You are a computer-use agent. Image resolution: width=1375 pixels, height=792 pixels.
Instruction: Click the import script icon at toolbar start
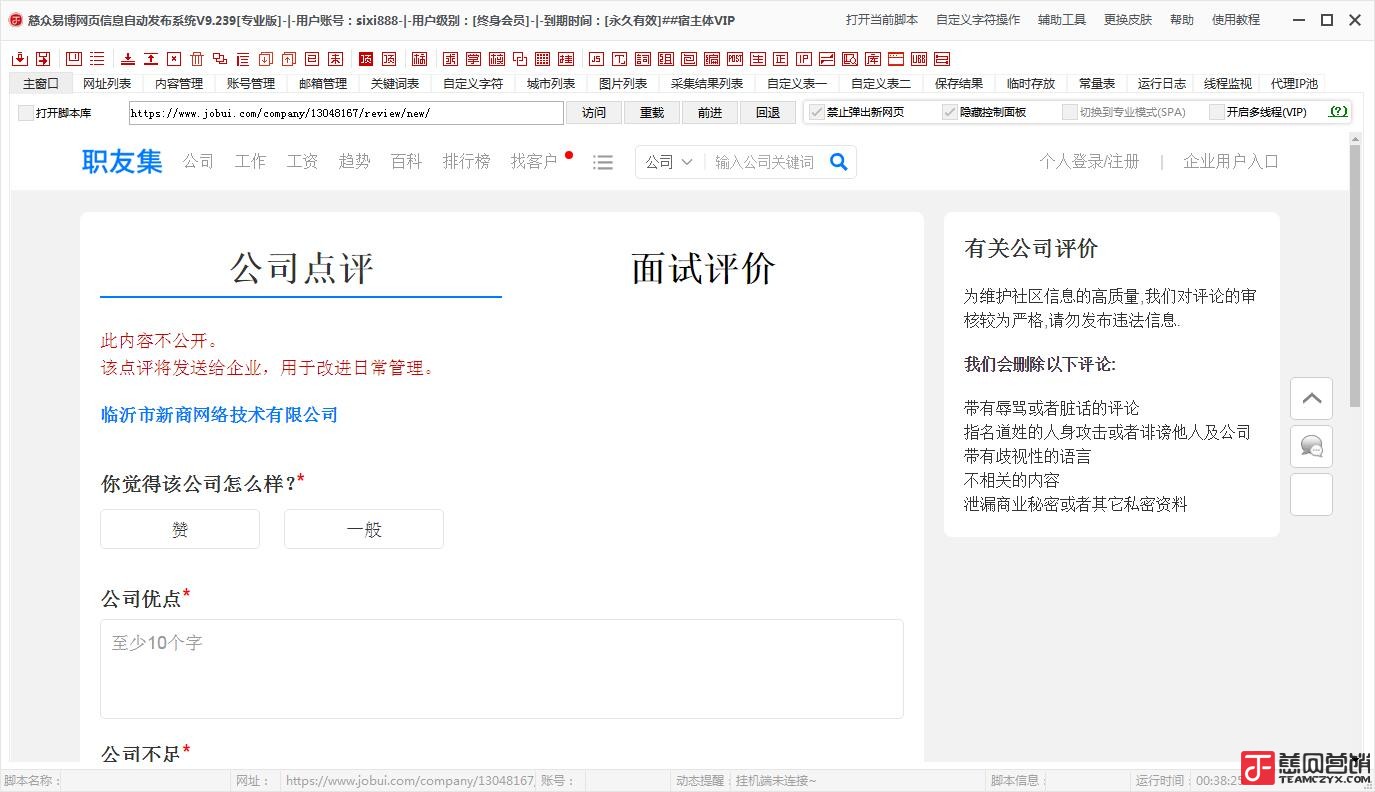pyautogui.click(x=21, y=59)
